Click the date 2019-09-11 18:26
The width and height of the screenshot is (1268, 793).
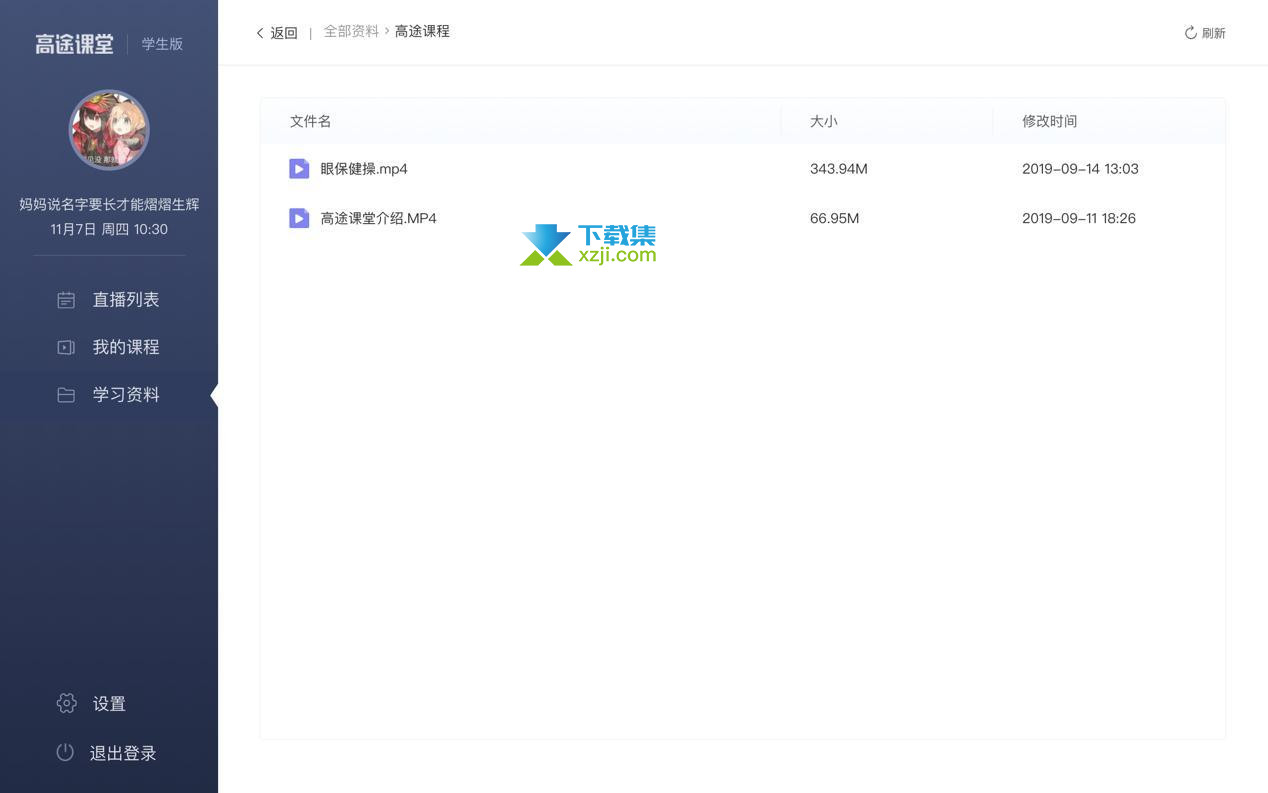tap(1078, 218)
